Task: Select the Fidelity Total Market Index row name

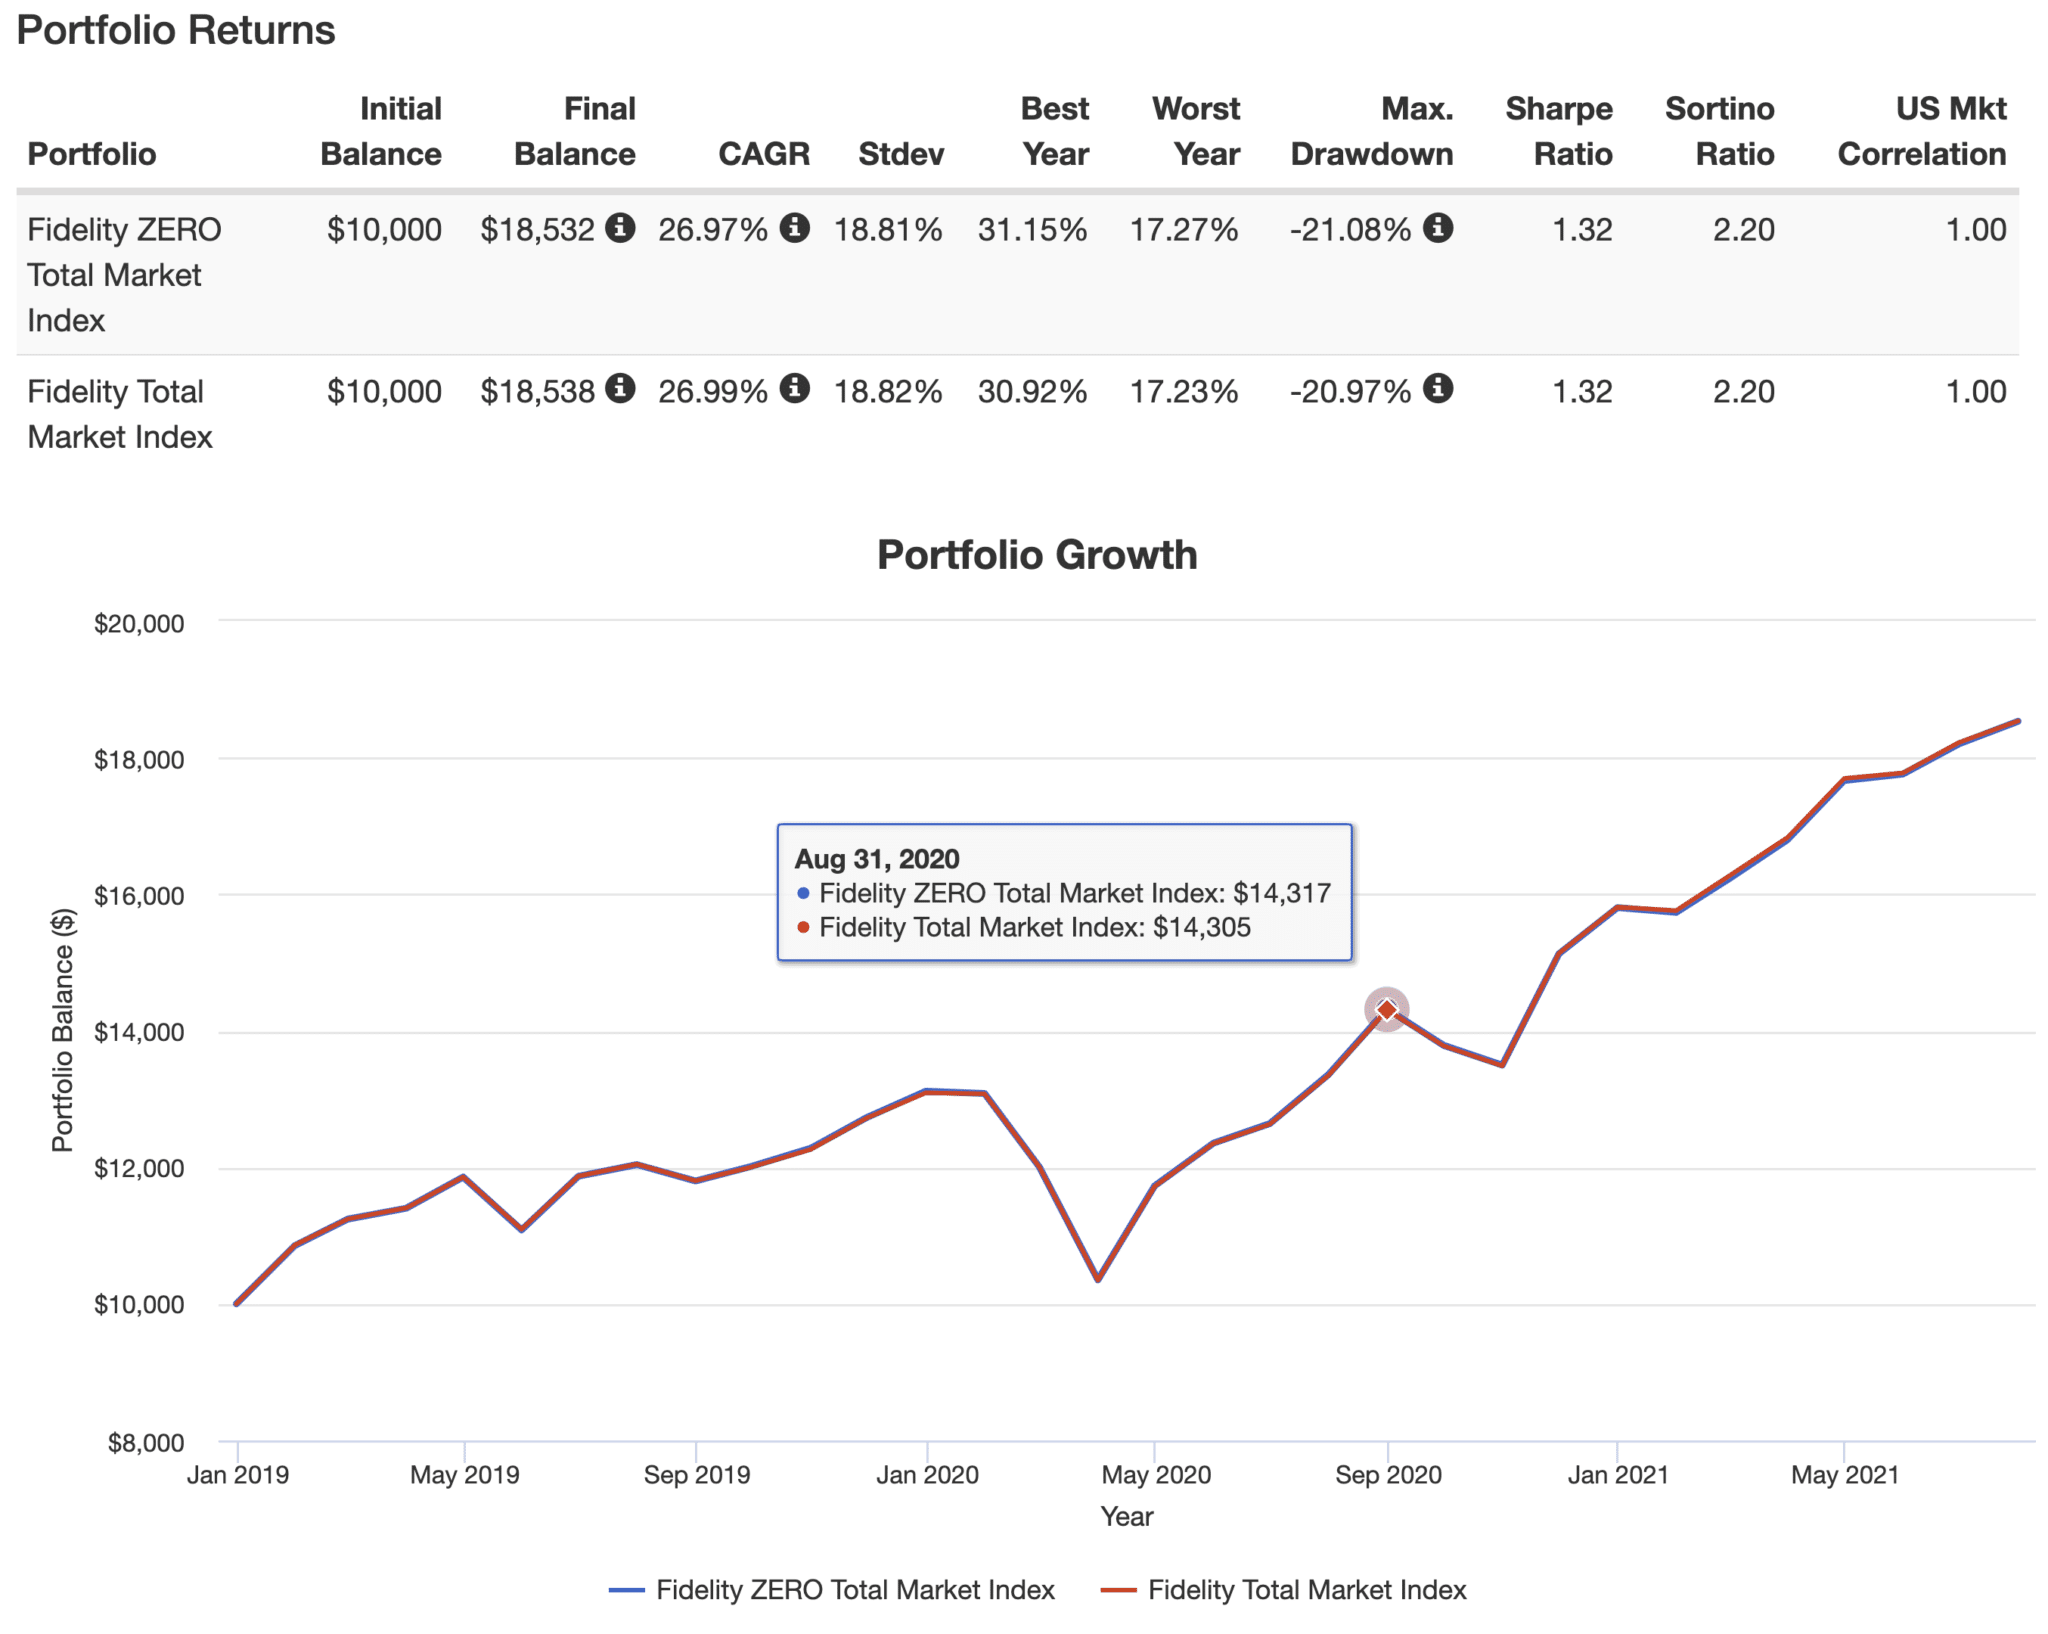Action: [119, 413]
